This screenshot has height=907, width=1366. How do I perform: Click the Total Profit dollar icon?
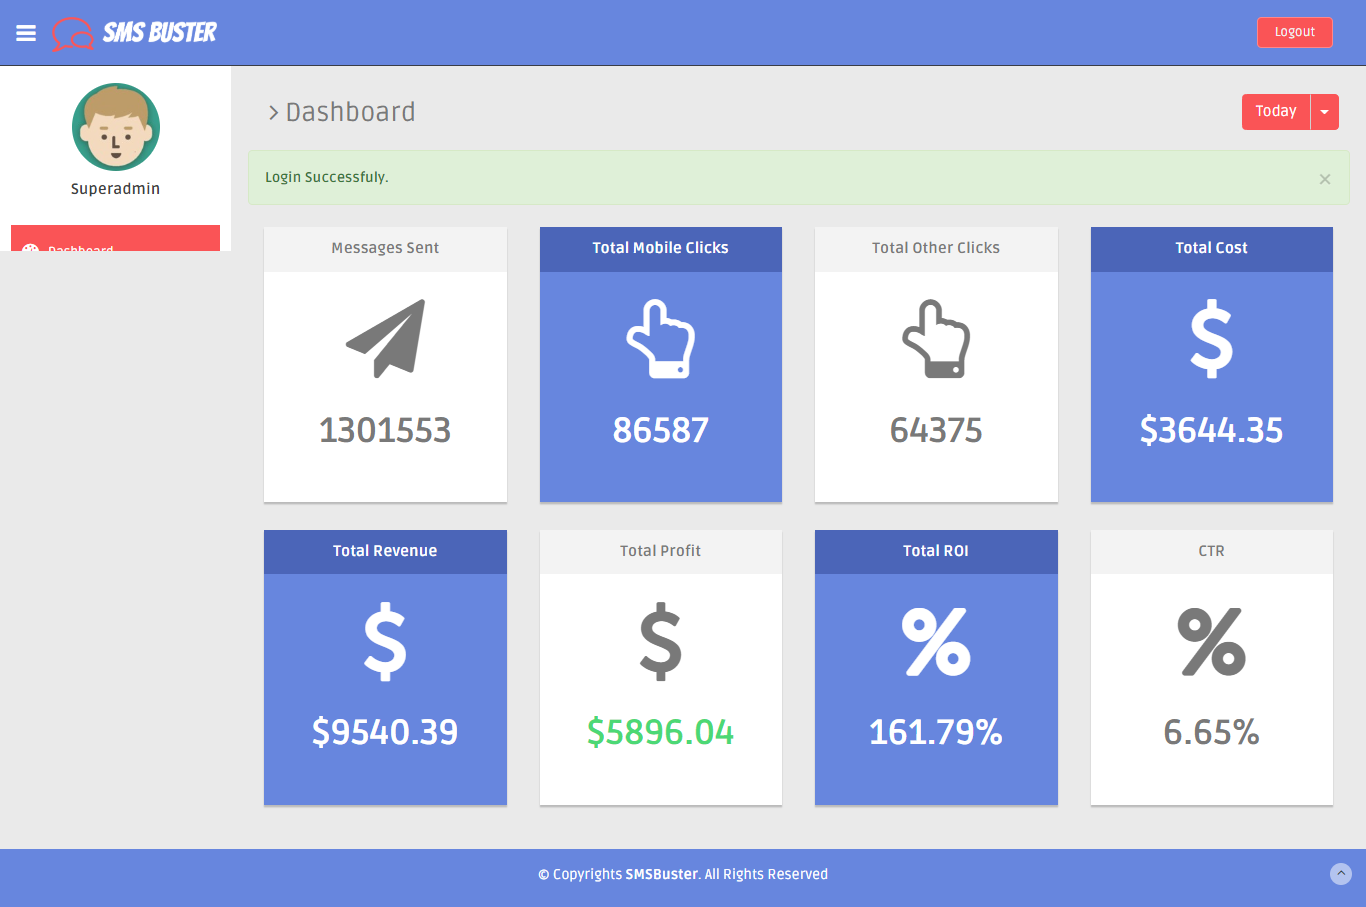pos(660,642)
